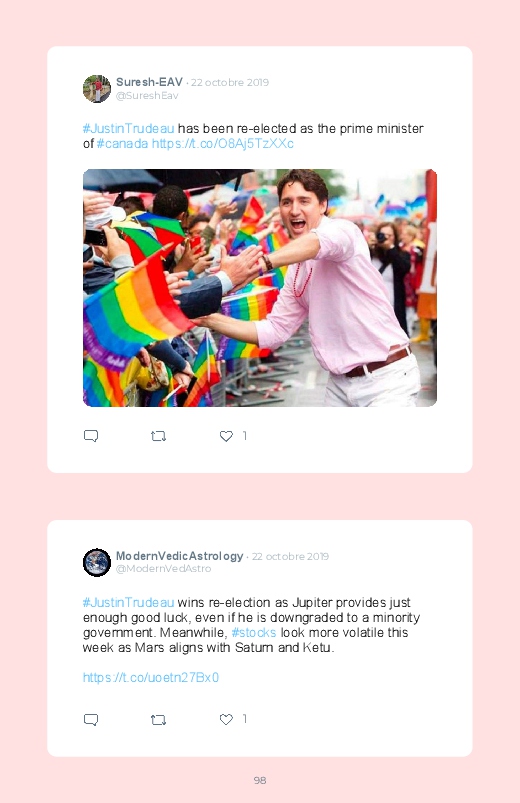Viewport: 520px width, 803px height.
Task: Open the #JustinTrudeau hashtag in second tweet
Action: [x=129, y=602]
